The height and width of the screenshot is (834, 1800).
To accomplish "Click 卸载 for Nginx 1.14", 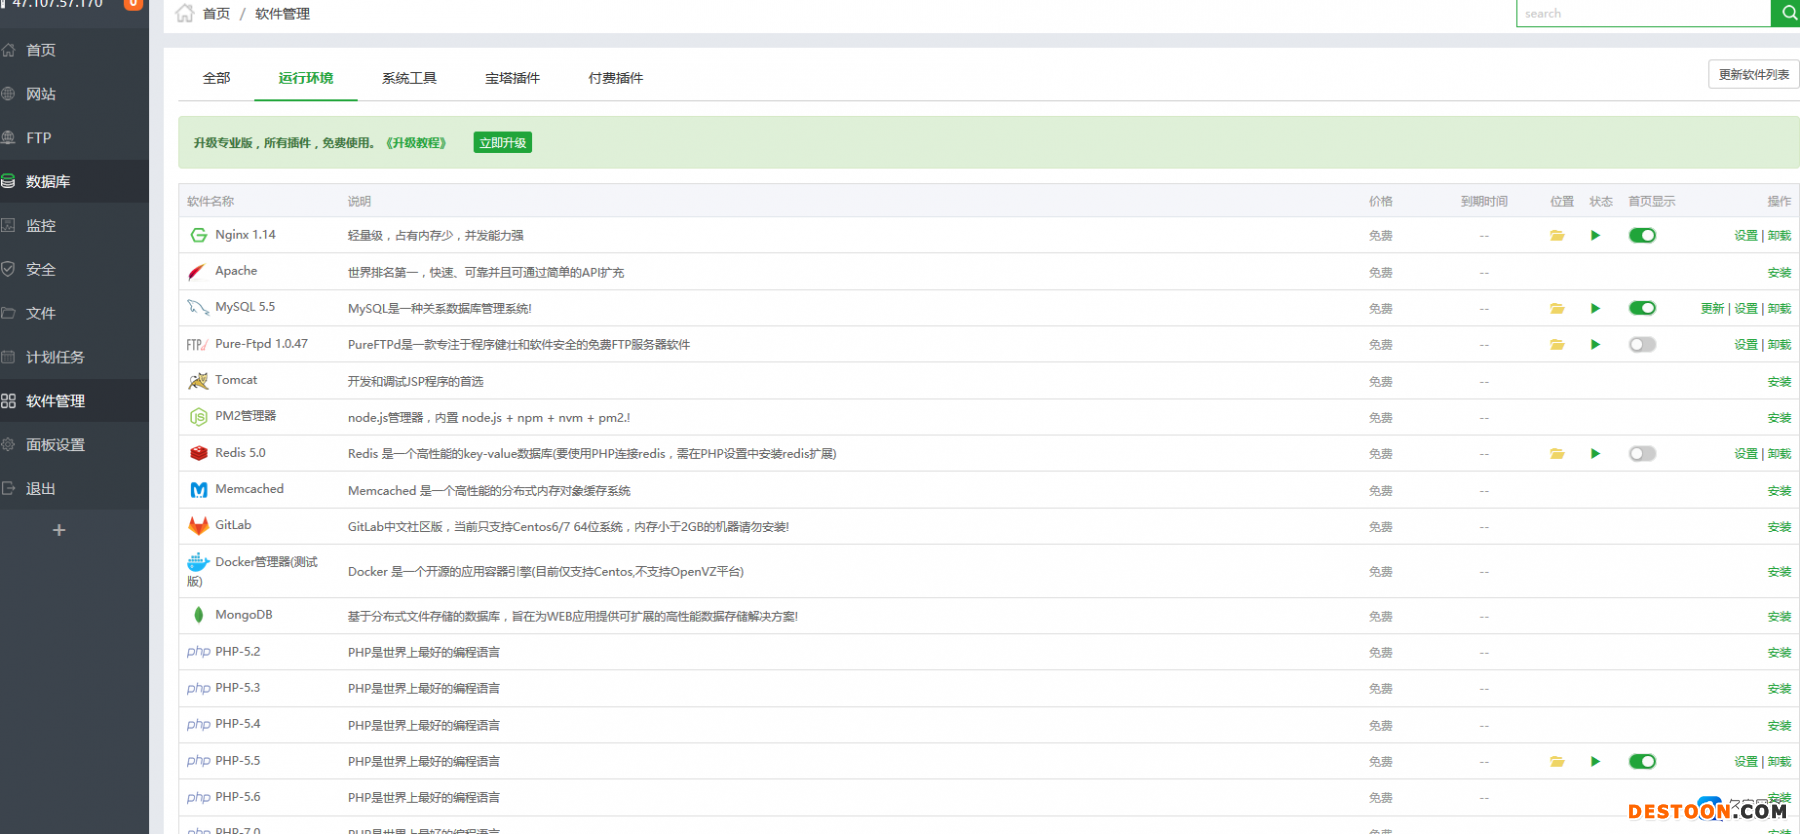I will coord(1779,236).
